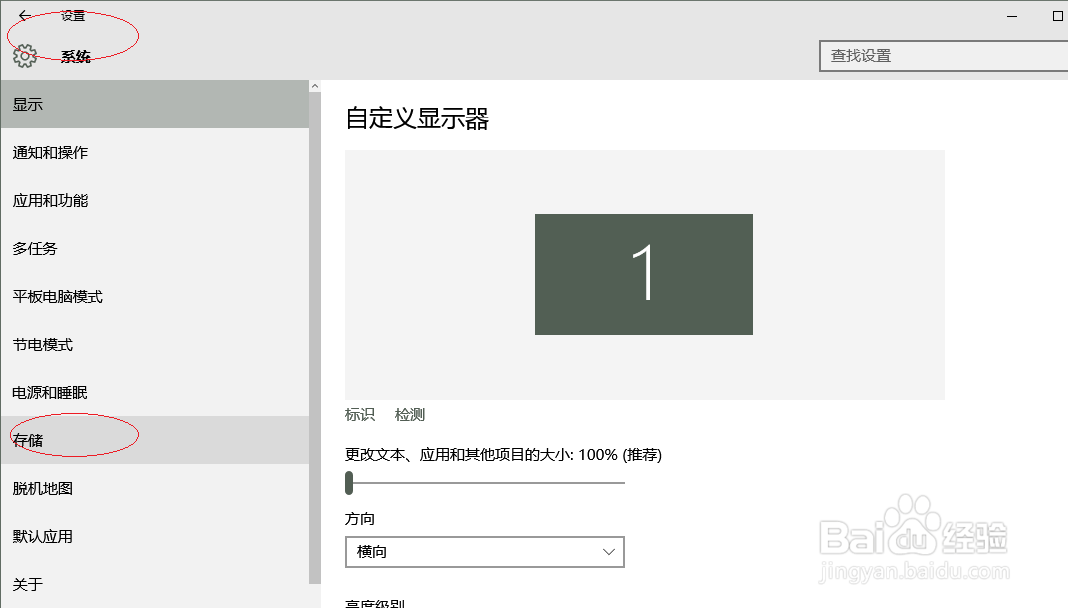Image resolution: width=1068 pixels, height=608 pixels.
Task: Click the 方向 label
Action: pyautogui.click(x=360, y=519)
